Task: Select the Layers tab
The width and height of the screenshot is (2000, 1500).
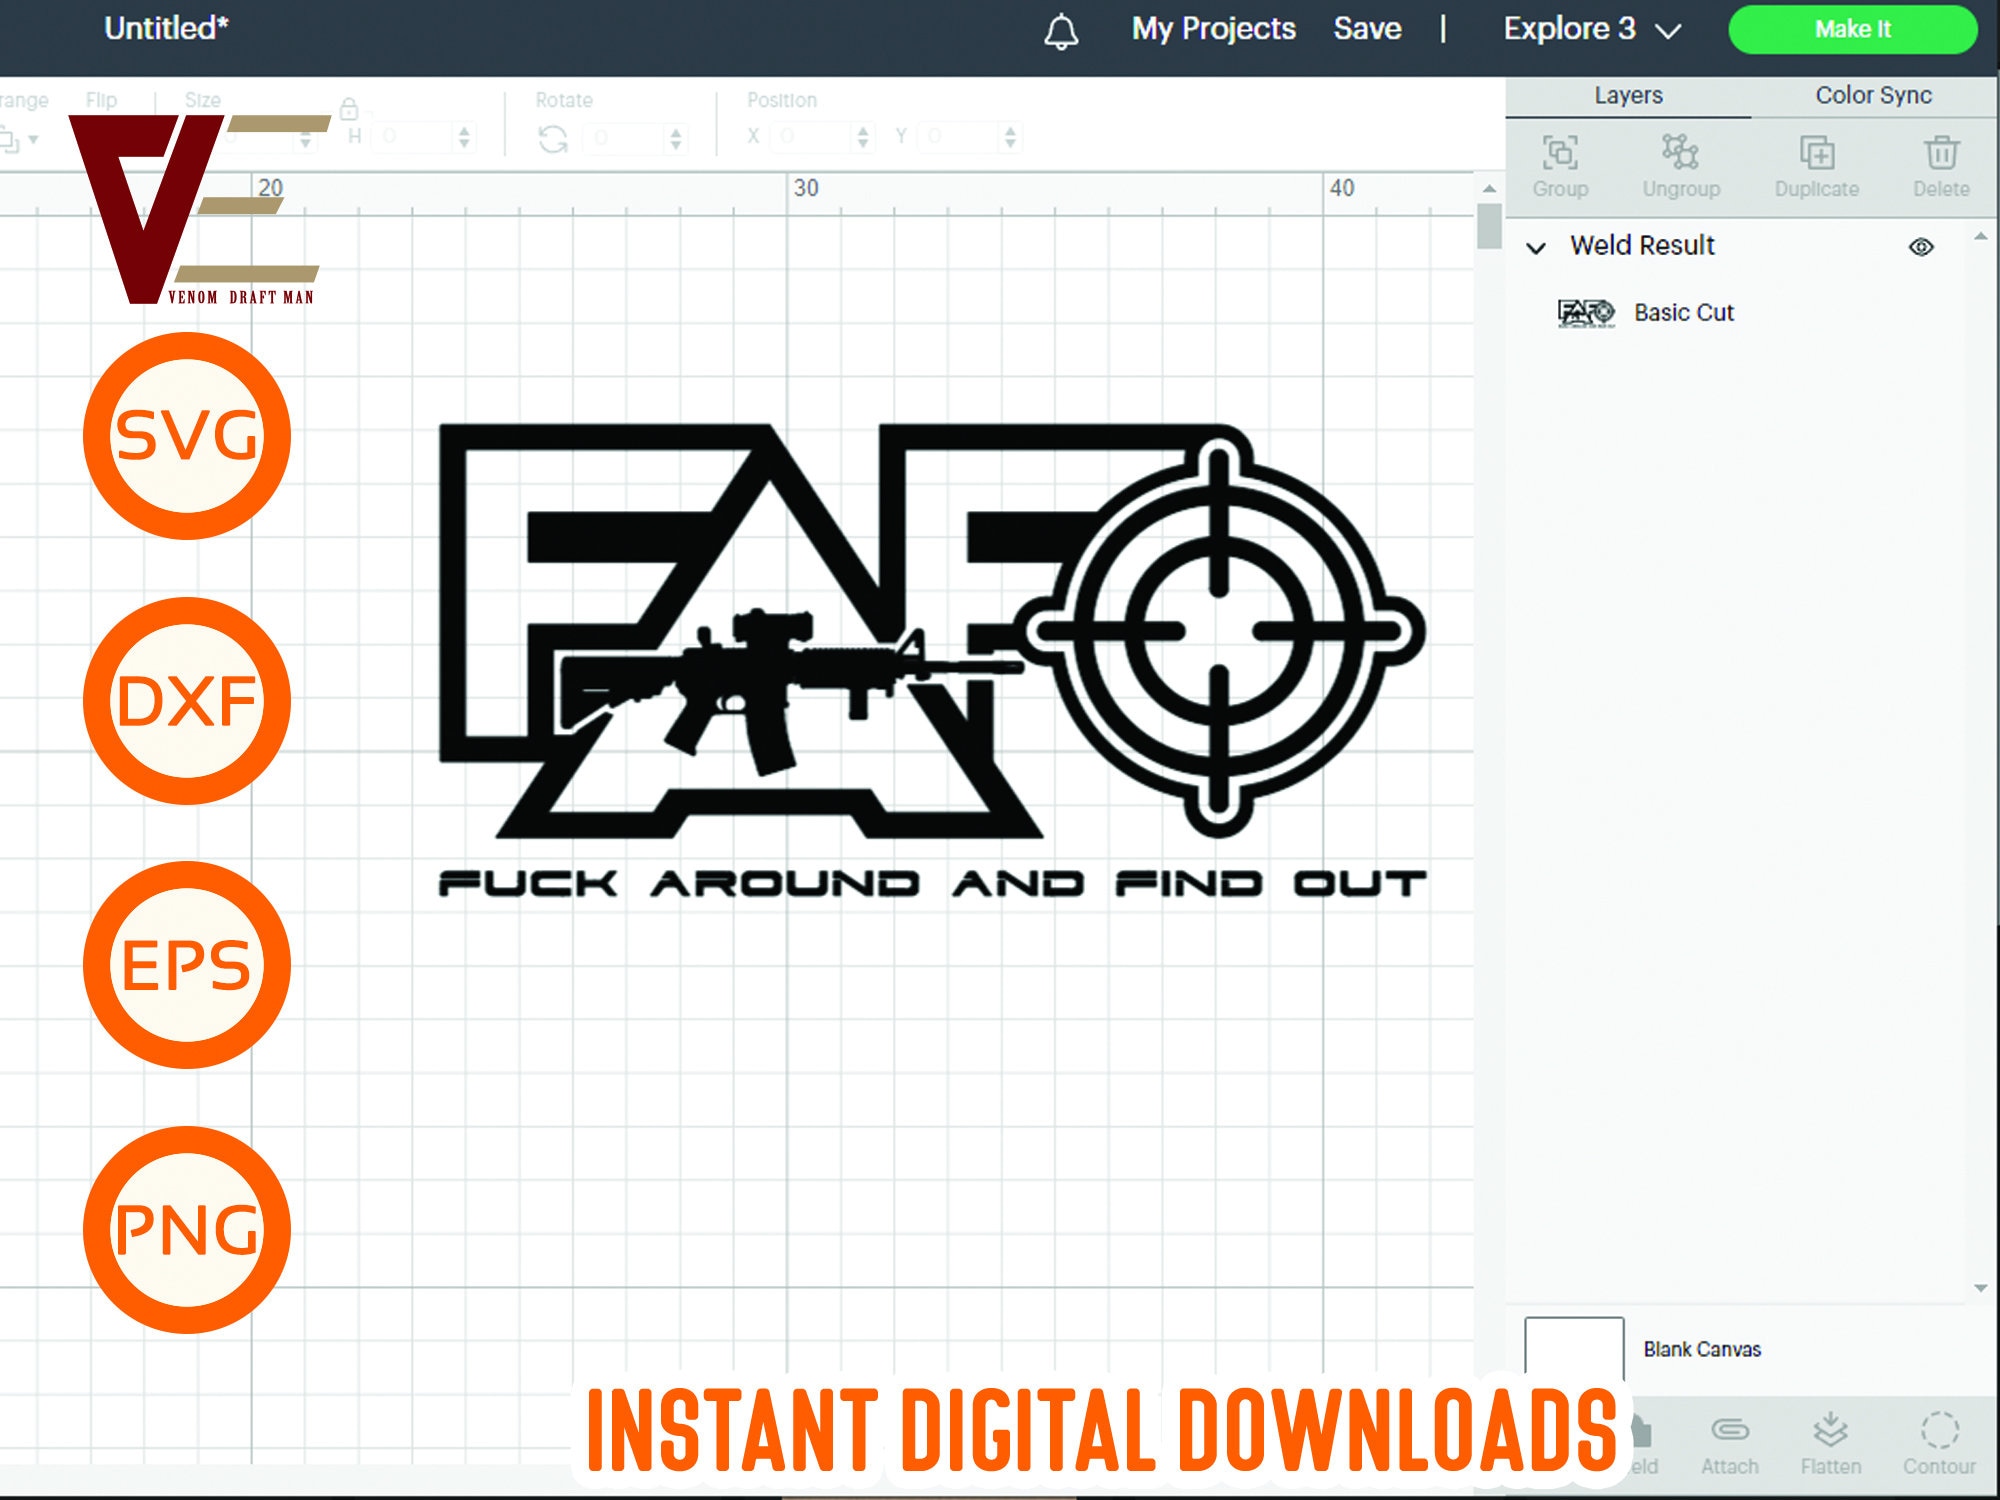Action: [x=1627, y=95]
